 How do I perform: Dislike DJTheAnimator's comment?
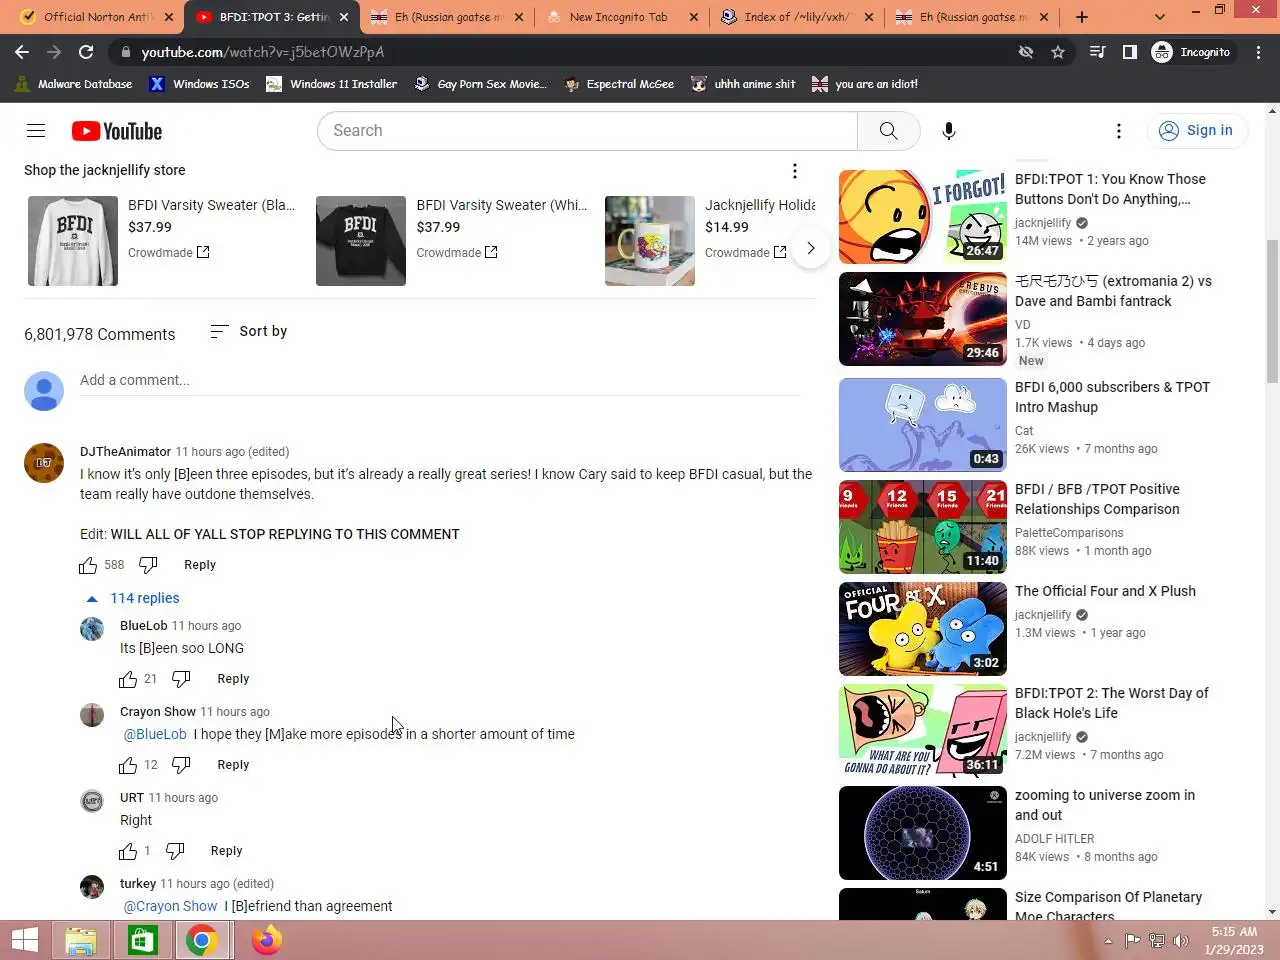pyautogui.click(x=148, y=565)
